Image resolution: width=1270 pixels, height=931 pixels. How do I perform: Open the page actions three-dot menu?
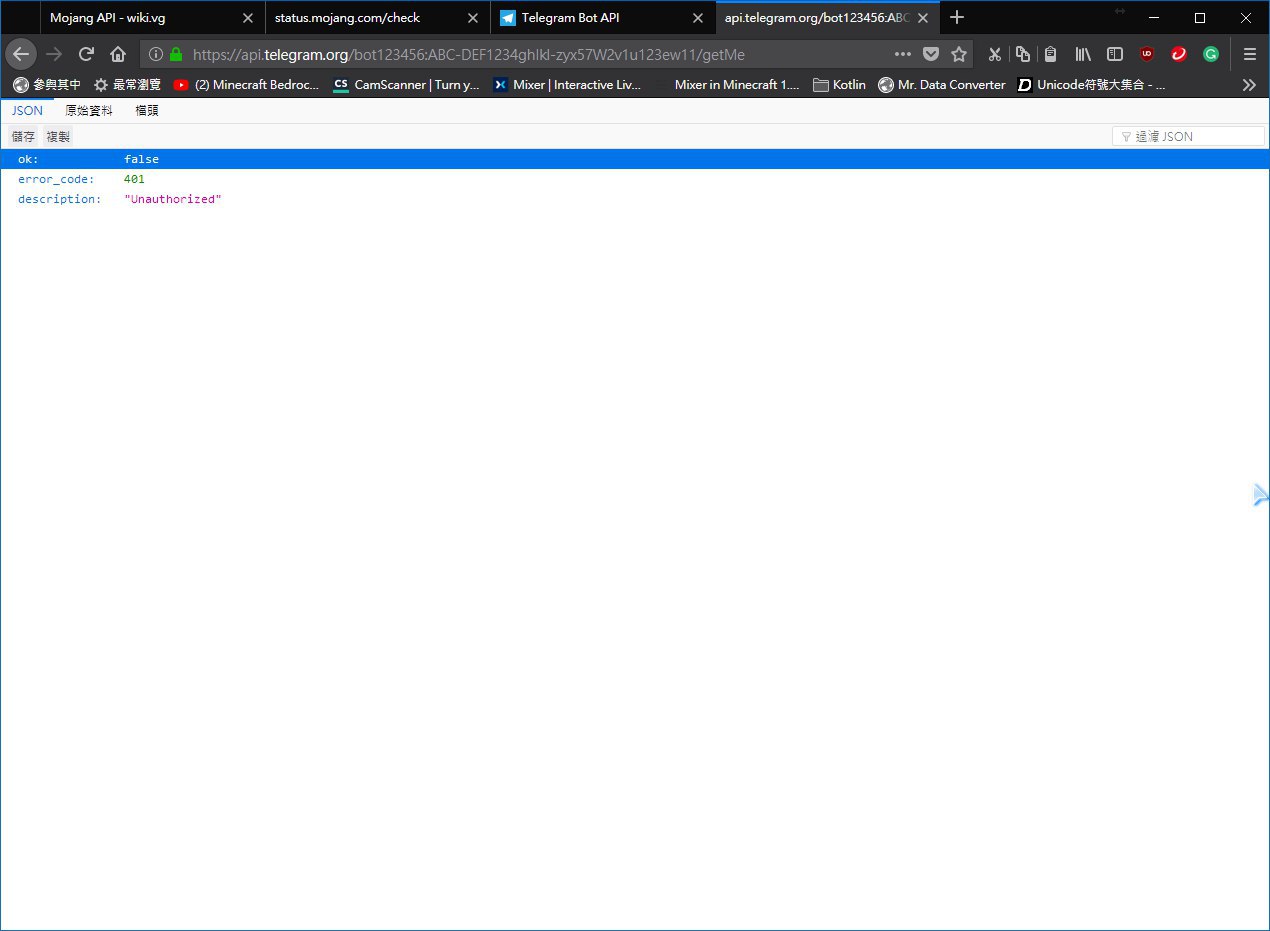902,55
